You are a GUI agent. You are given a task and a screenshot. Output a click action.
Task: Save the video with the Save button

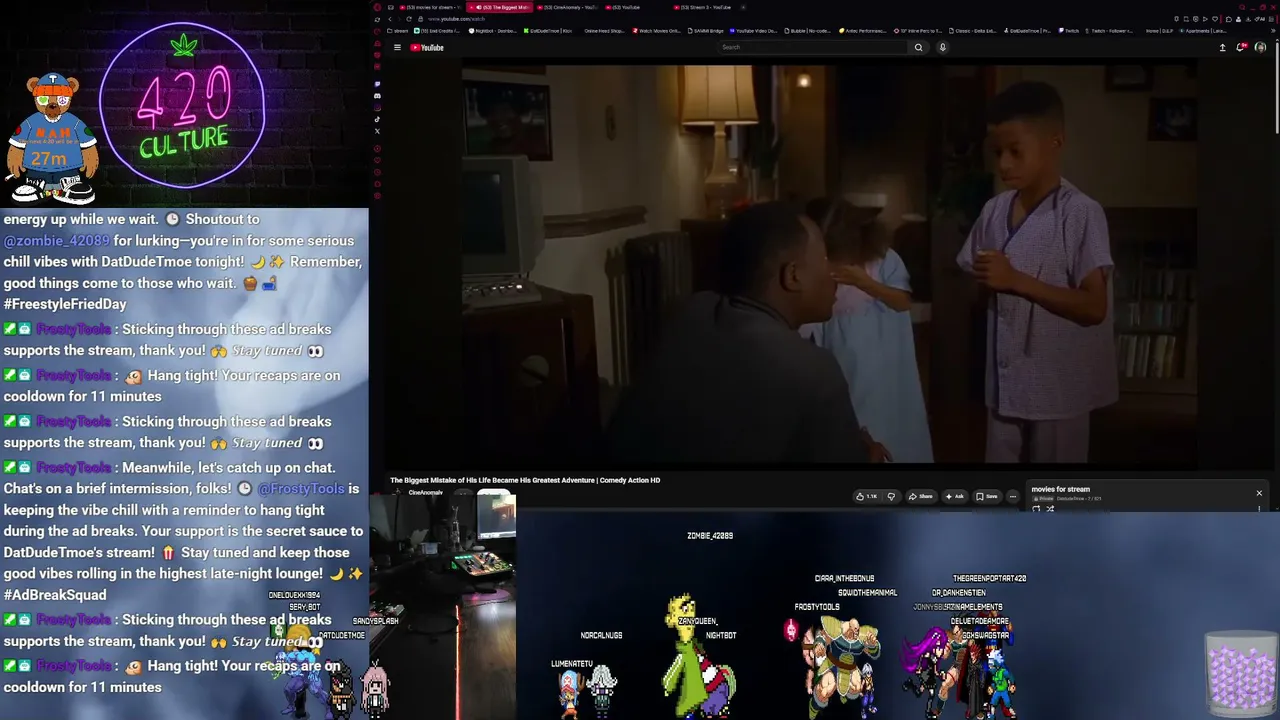[987, 496]
